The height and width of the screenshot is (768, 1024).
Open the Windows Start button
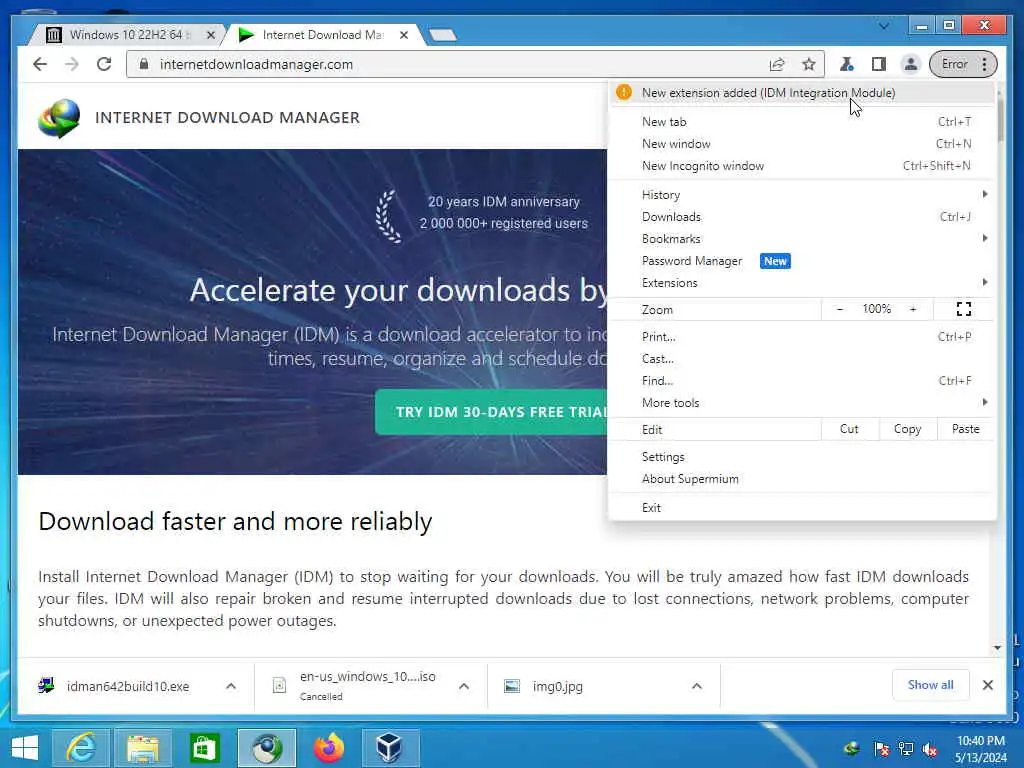[x=25, y=748]
